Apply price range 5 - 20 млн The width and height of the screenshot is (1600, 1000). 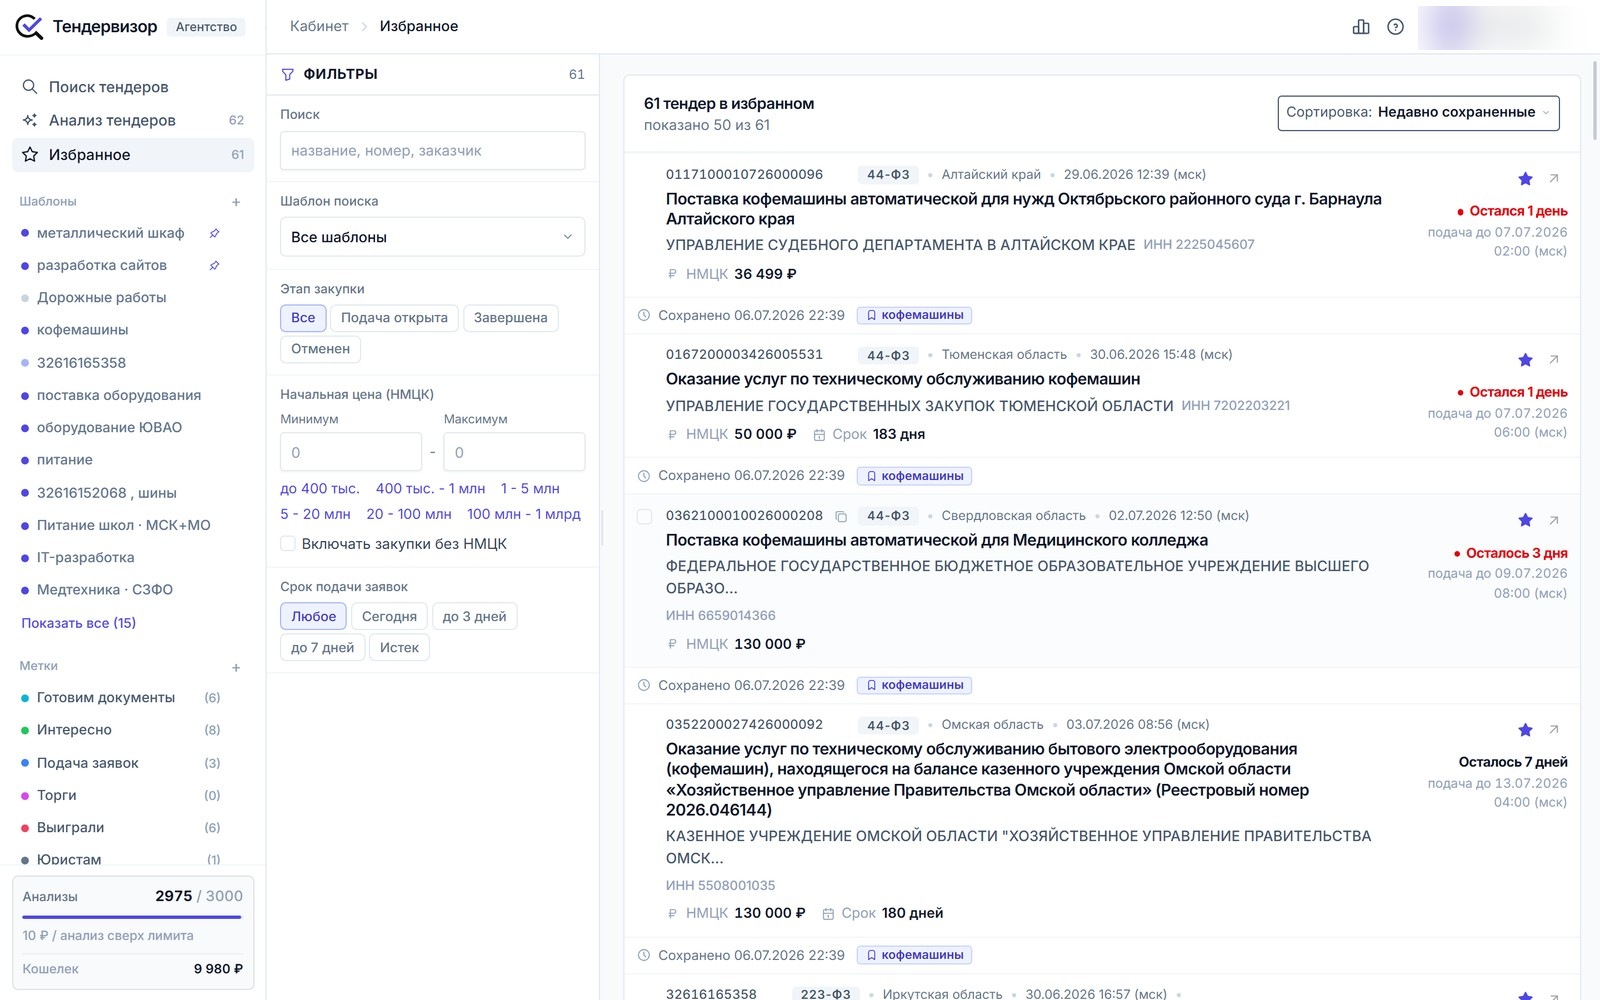tap(315, 514)
